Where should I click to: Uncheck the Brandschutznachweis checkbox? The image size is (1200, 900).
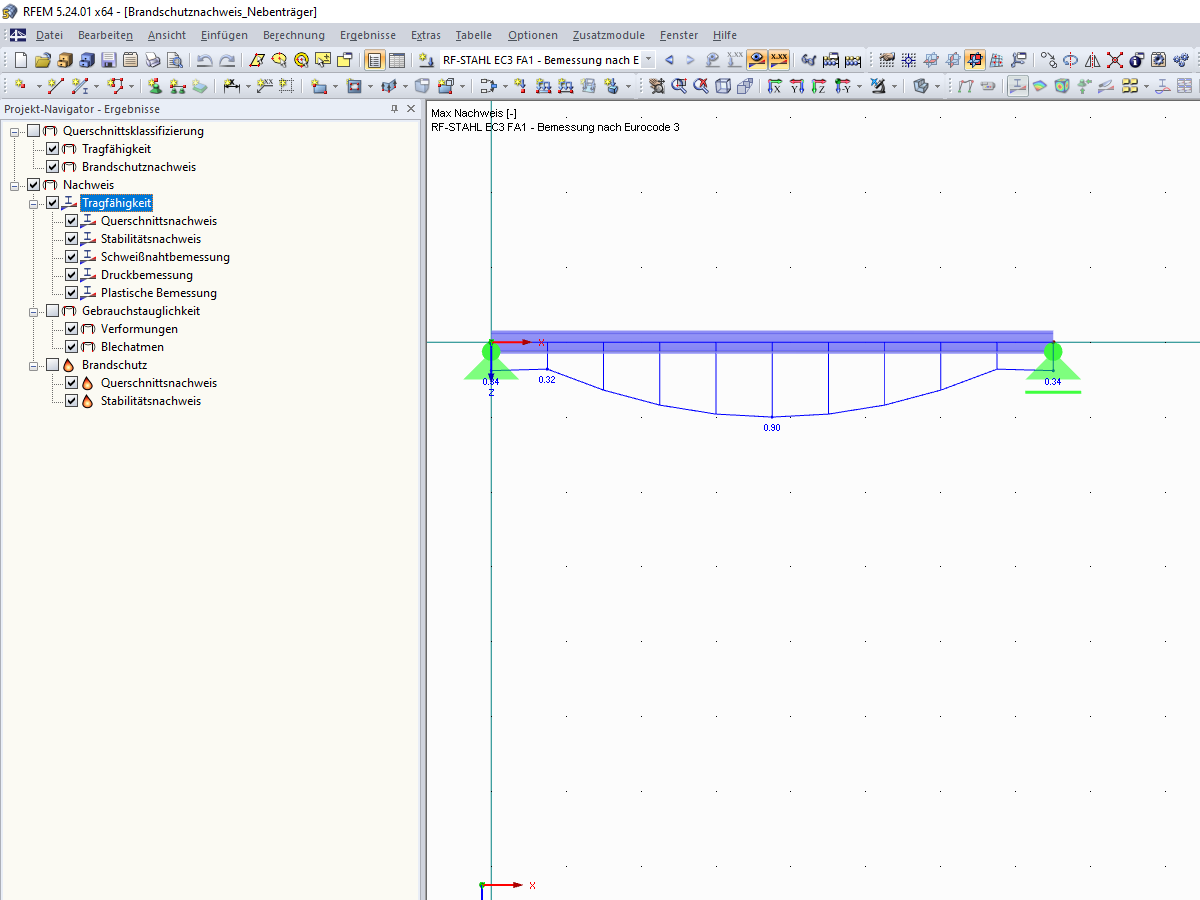53,167
